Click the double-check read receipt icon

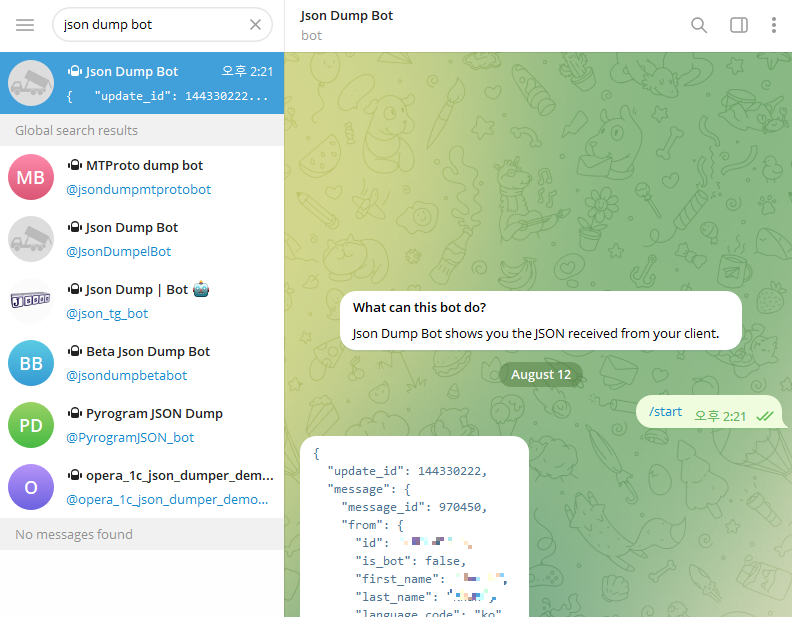[x=765, y=417]
